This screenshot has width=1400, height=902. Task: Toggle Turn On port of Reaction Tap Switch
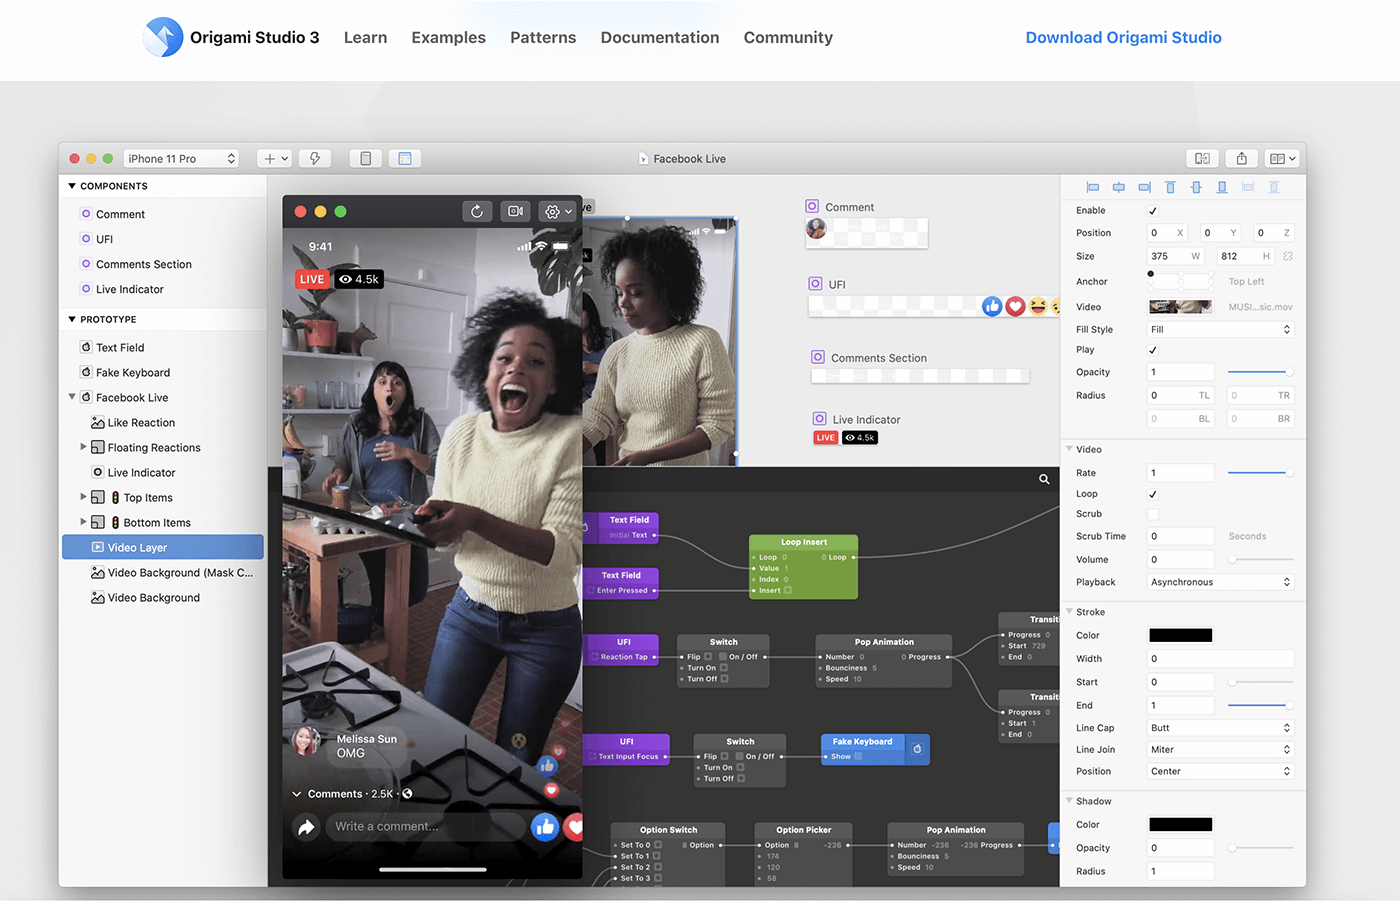[724, 668]
